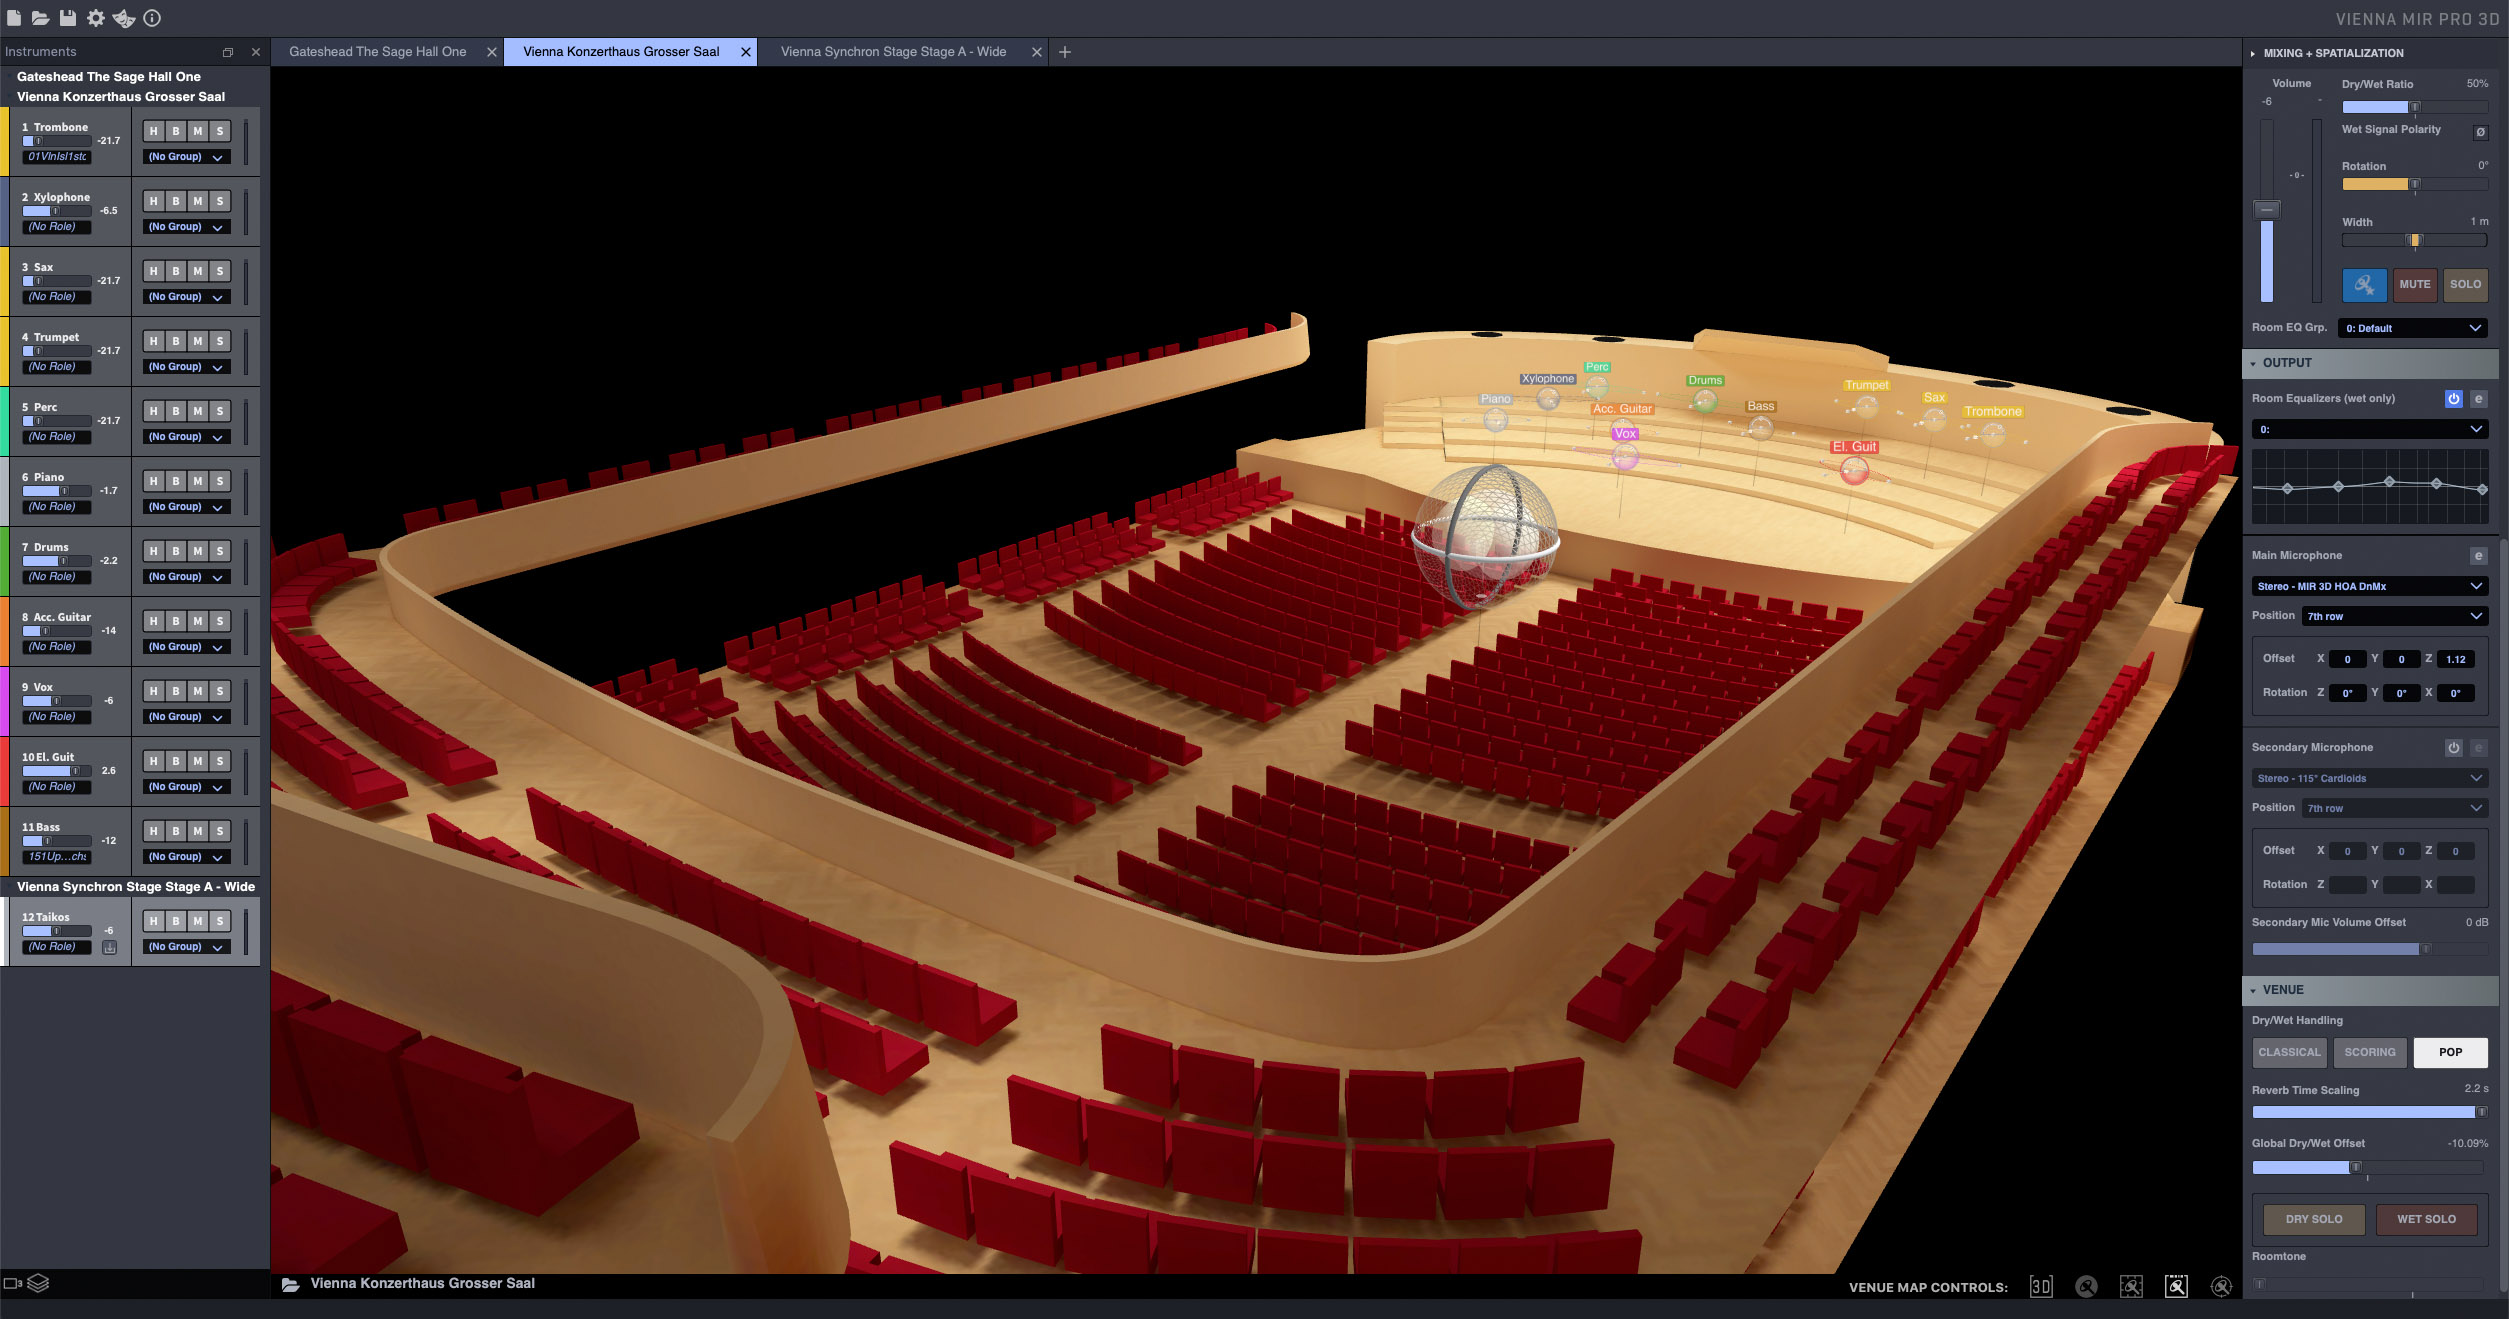Viewport: 2509px width, 1319px height.
Task: Click the SOLO button
Action: 2465,285
